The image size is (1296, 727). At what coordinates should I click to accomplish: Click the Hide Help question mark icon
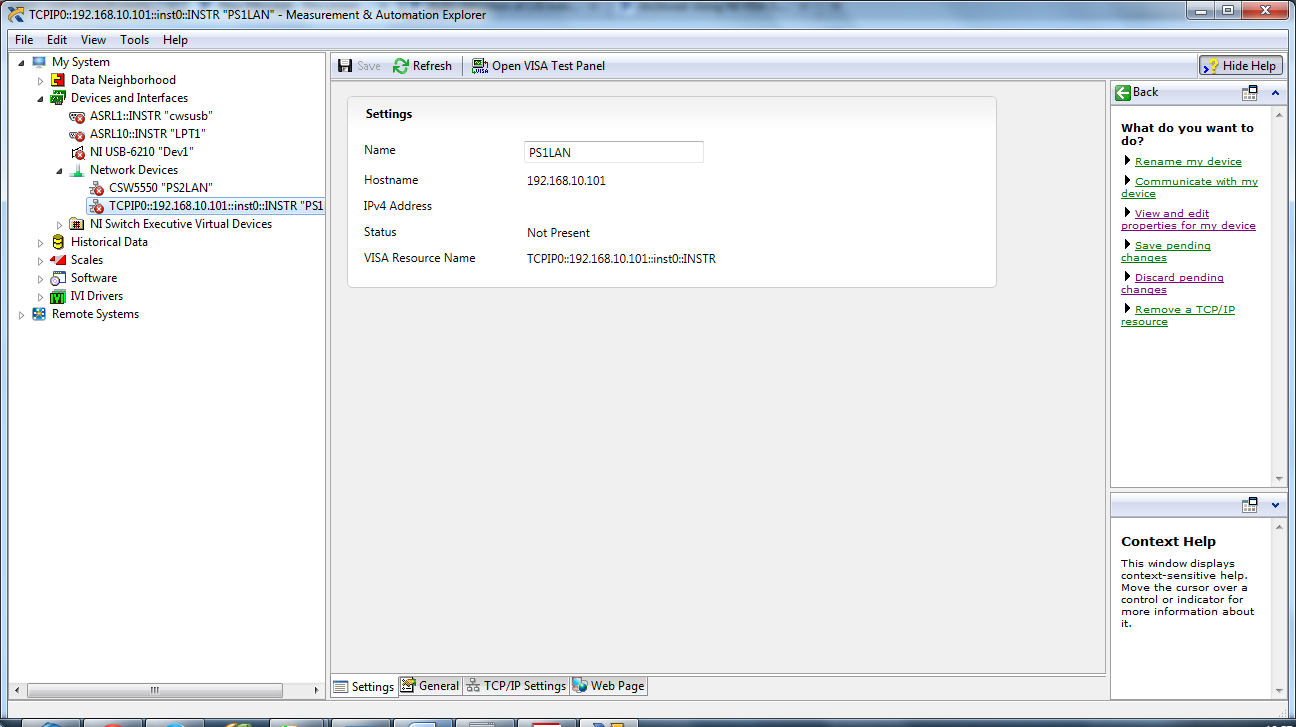[x=1212, y=66]
